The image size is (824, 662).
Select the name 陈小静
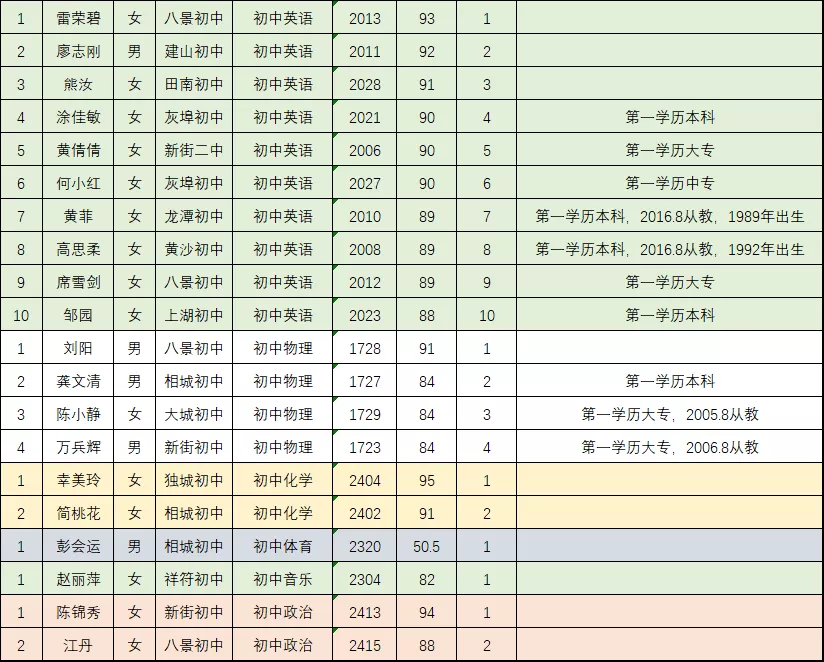(x=78, y=414)
